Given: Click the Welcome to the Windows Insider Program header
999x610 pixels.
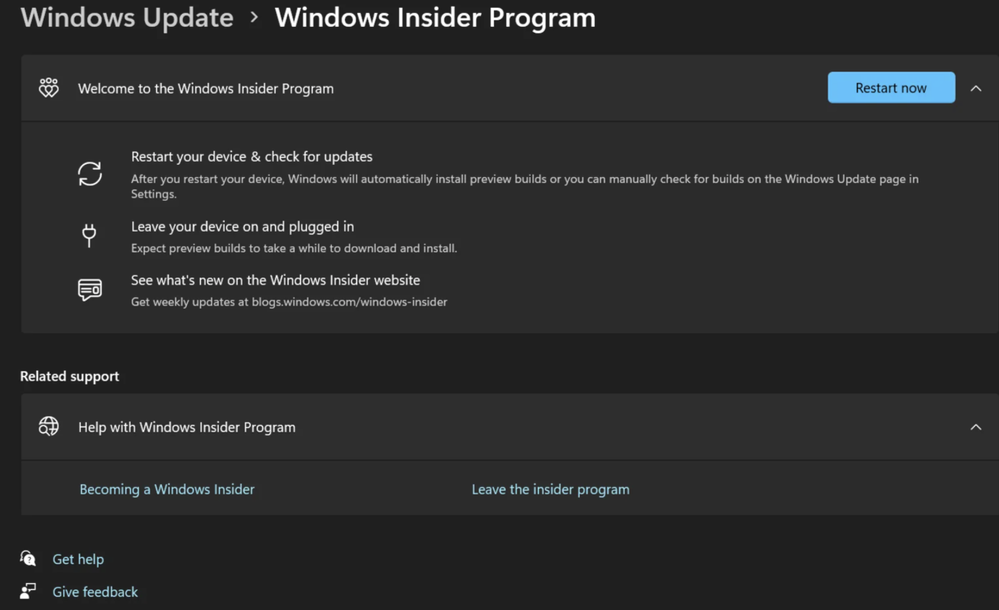Looking at the screenshot, I should pyautogui.click(x=206, y=89).
